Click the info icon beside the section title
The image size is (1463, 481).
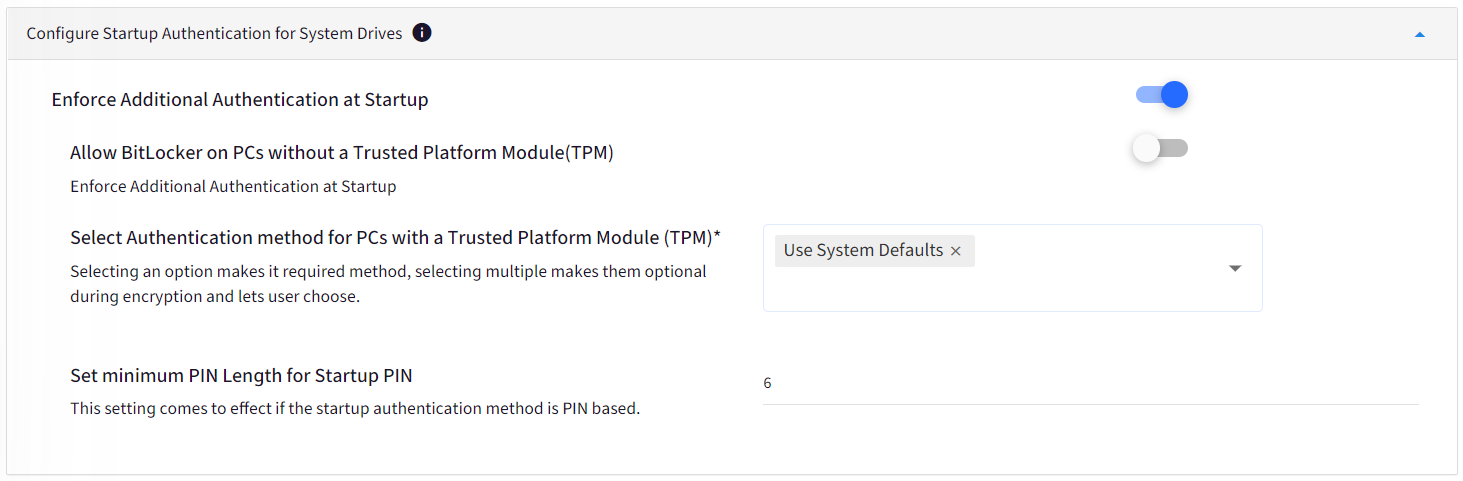click(422, 34)
